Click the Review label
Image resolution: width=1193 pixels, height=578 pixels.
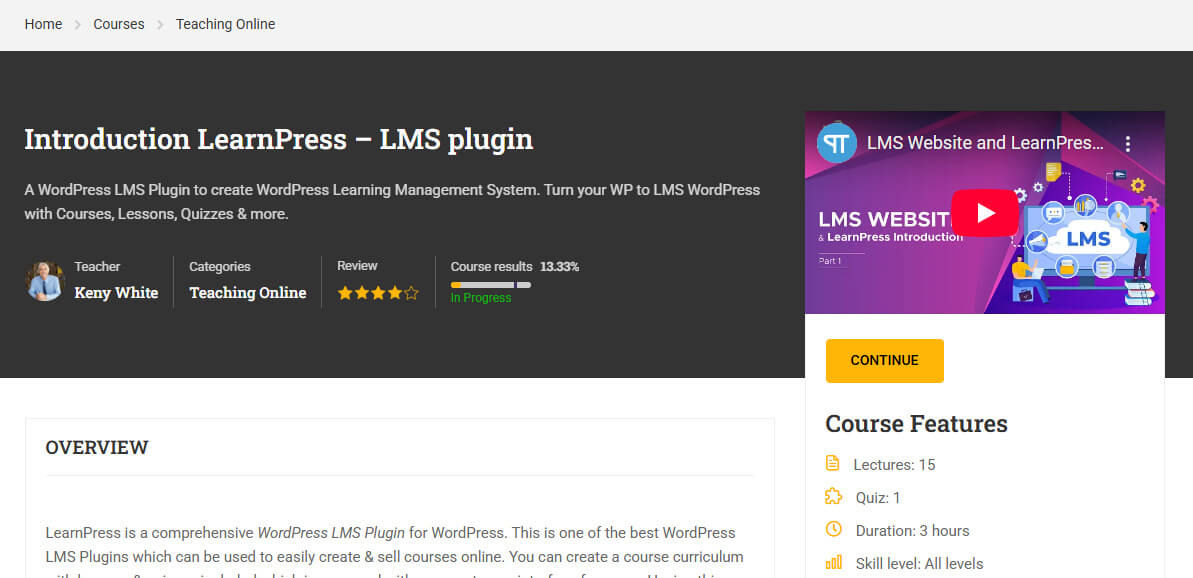(358, 265)
